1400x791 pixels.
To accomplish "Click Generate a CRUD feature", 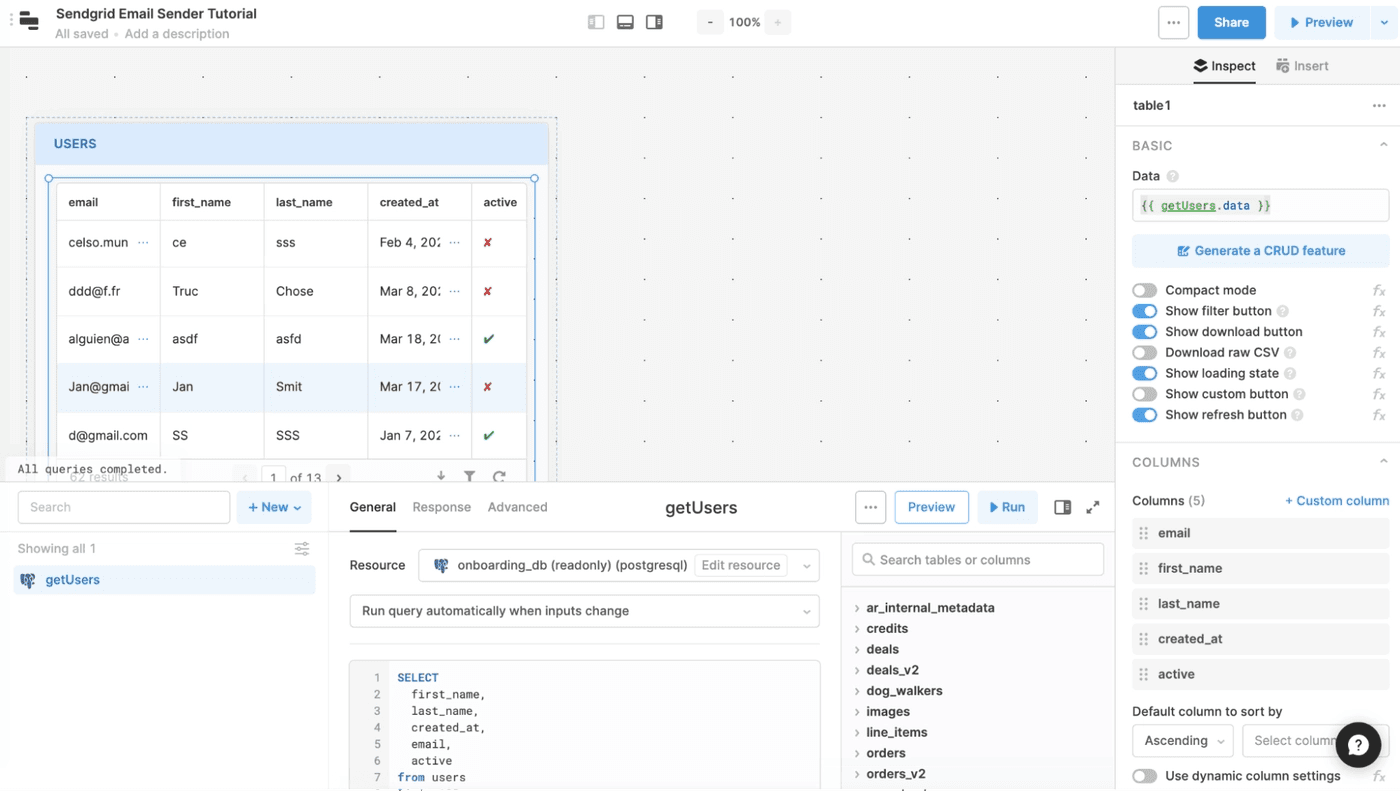I will click(1260, 249).
